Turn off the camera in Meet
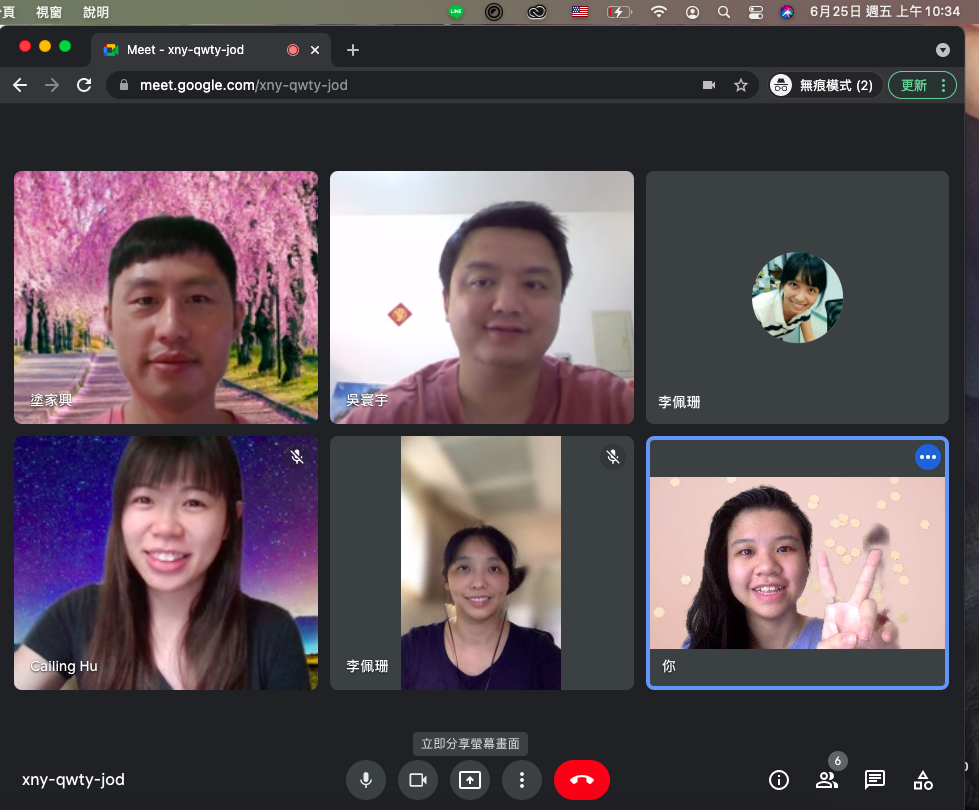 [418, 780]
